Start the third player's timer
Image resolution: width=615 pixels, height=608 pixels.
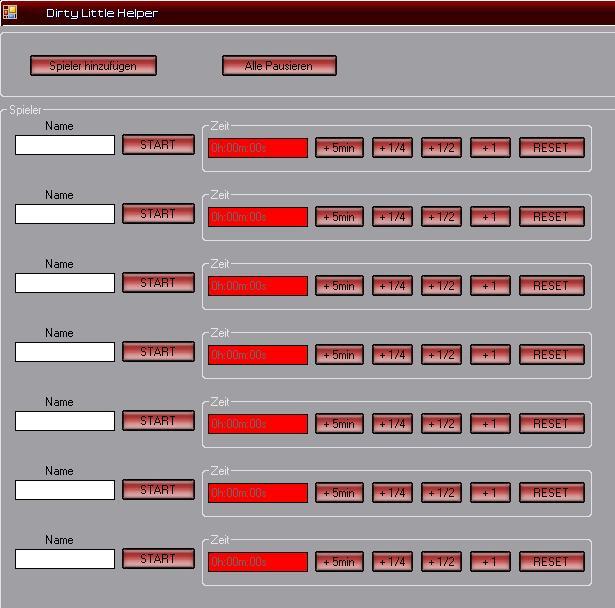158,283
